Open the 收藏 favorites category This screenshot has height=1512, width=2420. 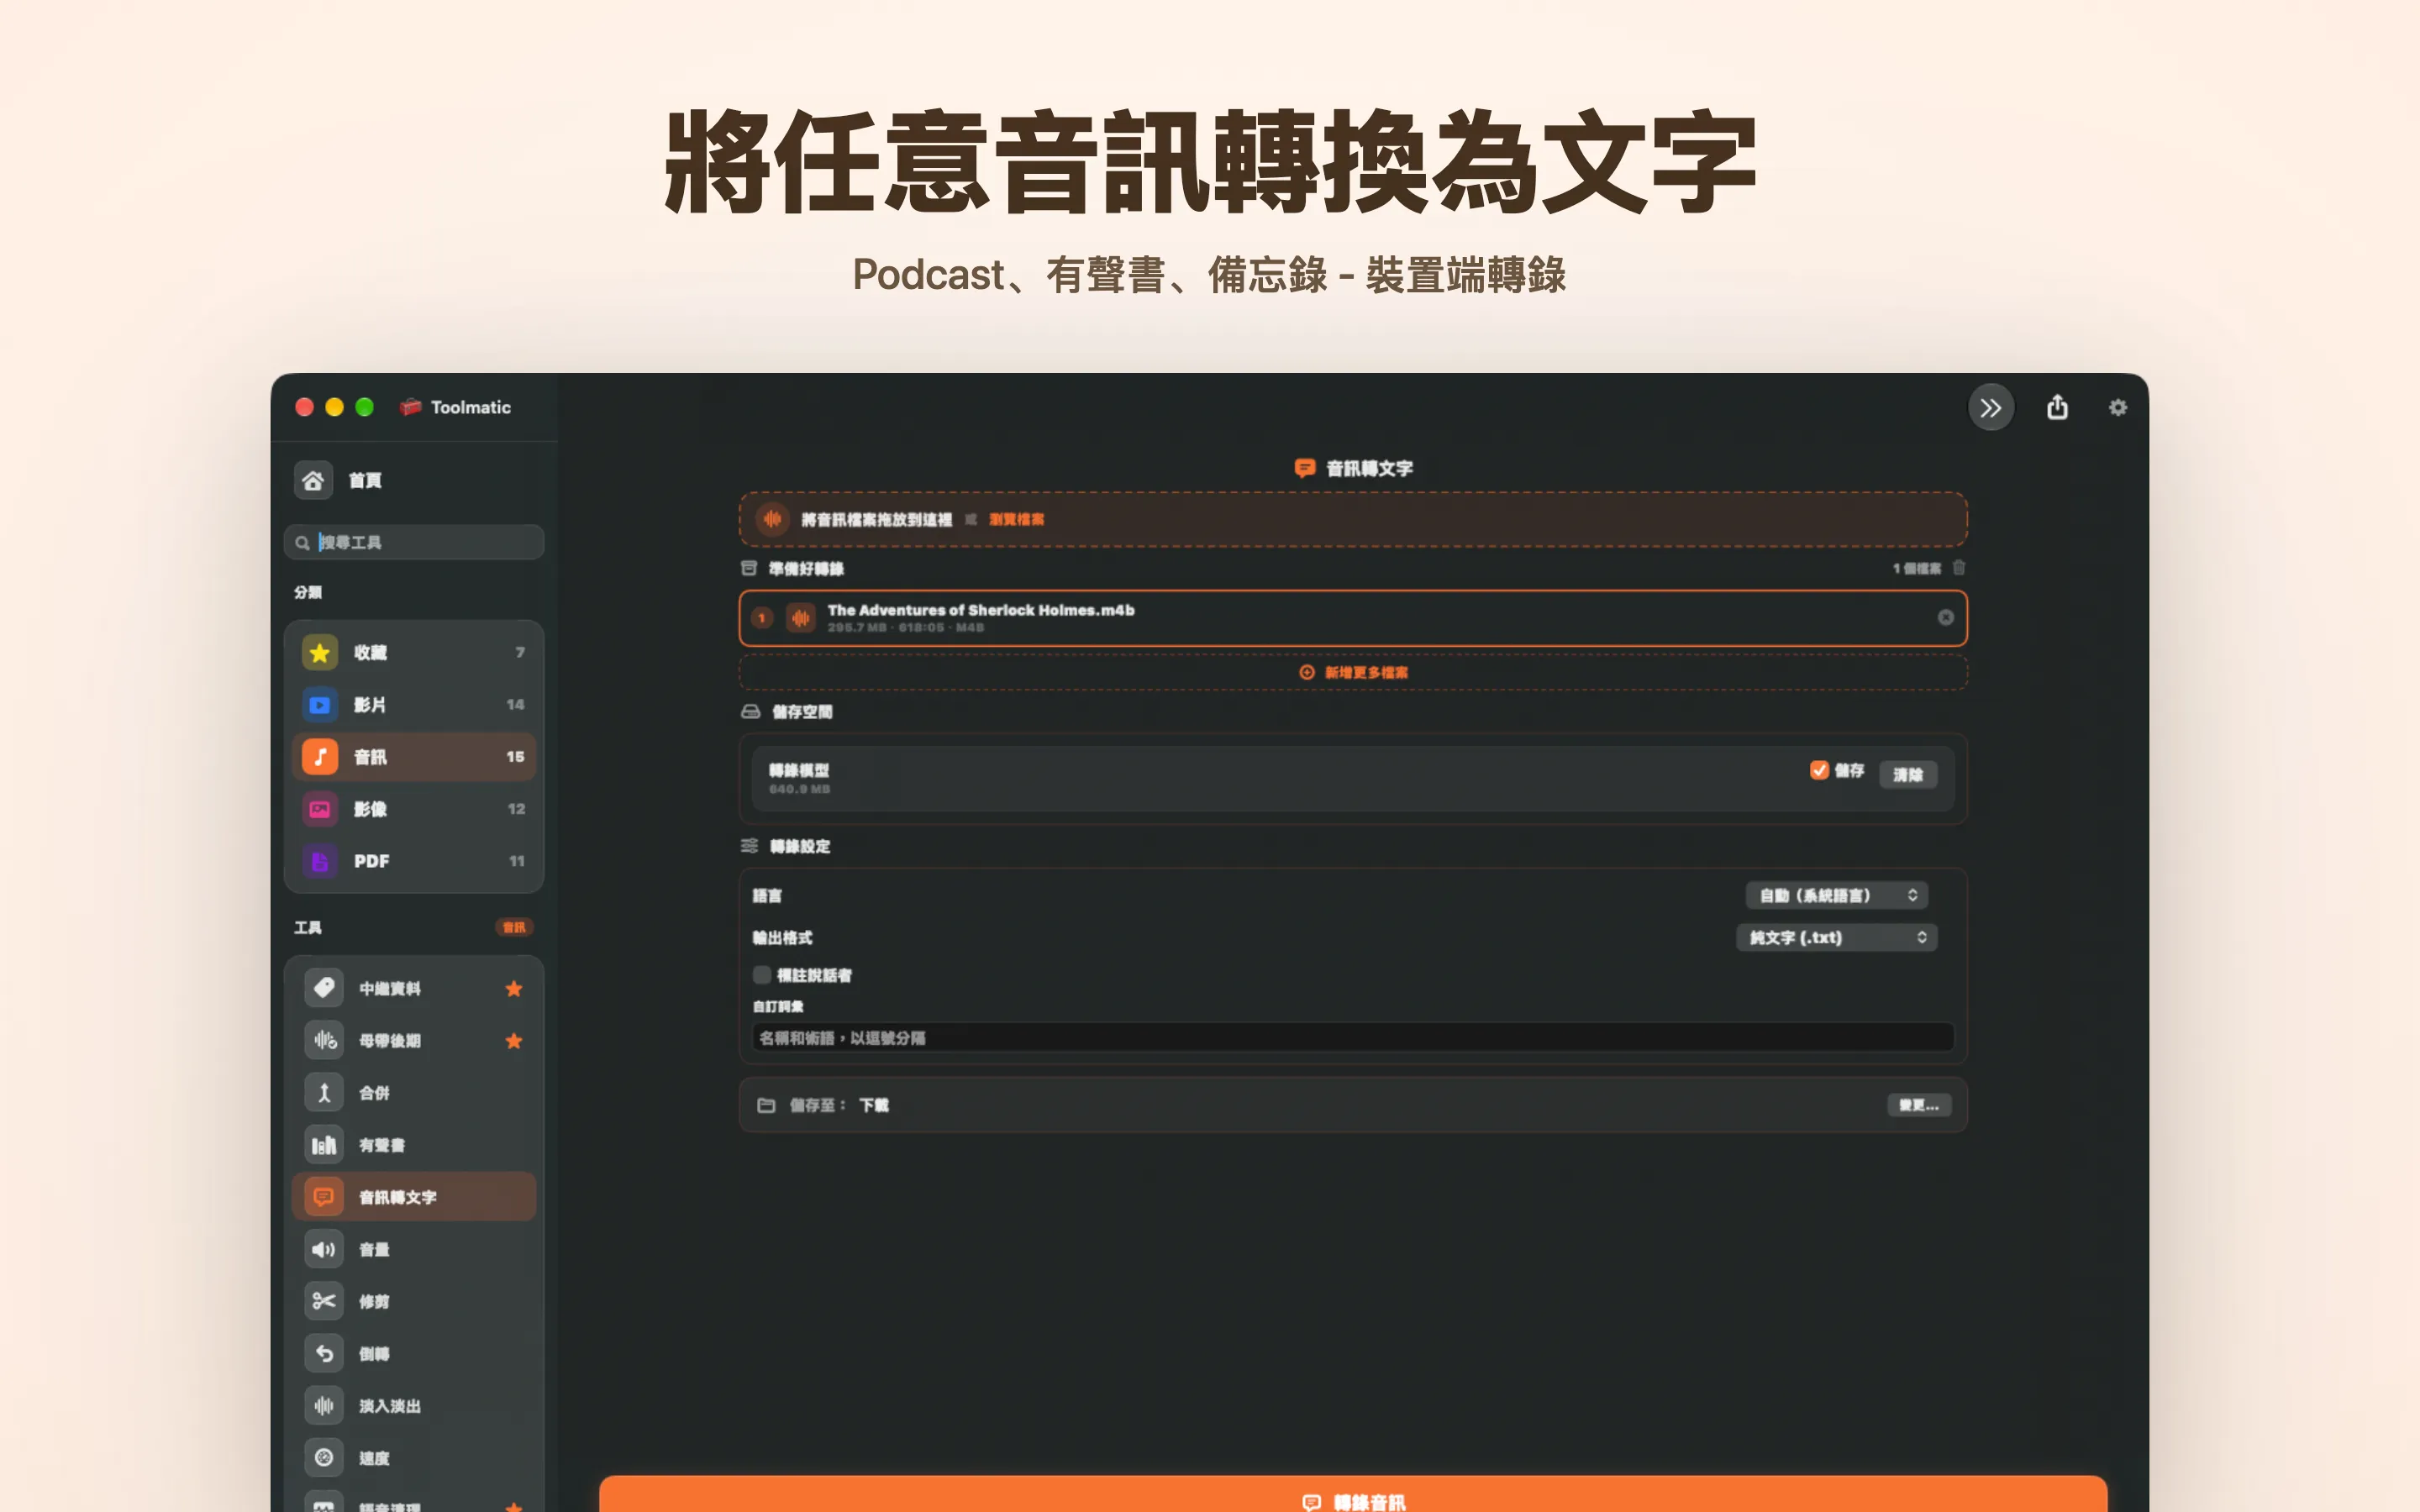(414, 653)
